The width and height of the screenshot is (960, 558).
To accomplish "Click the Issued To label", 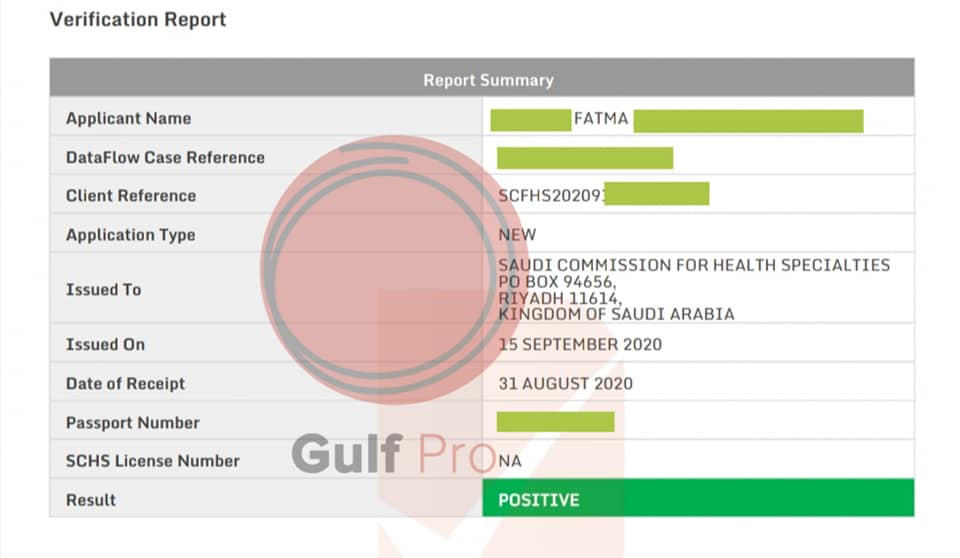I will [x=103, y=290].
